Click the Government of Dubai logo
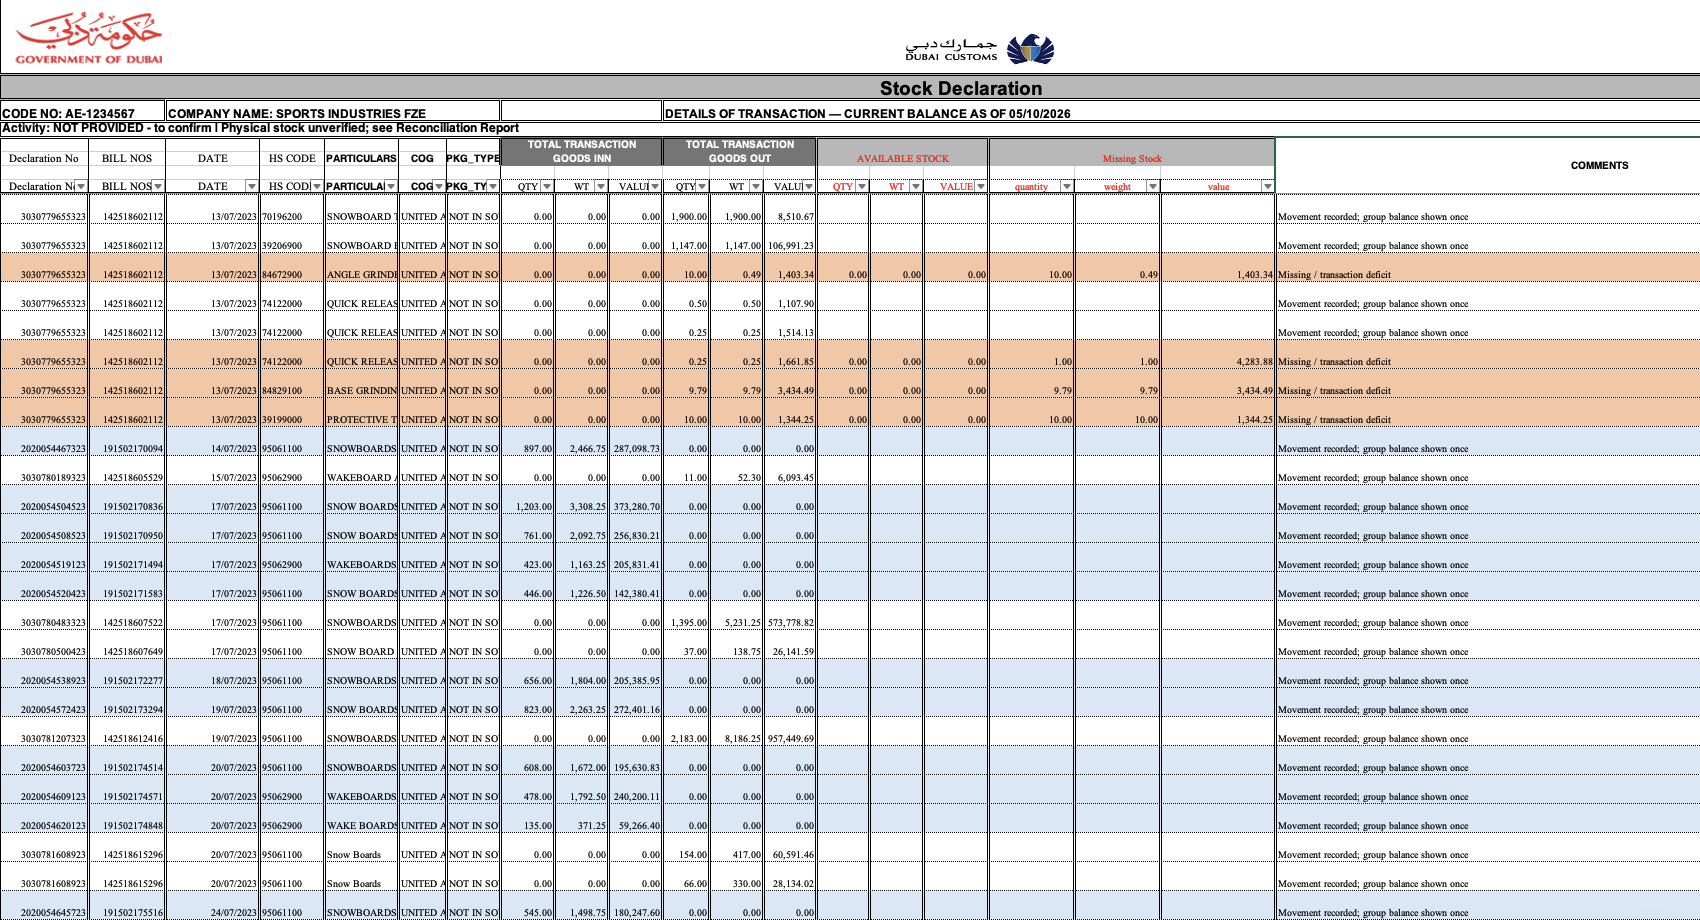The height and width of the screenshot is (920, 1700). point(88,38)
